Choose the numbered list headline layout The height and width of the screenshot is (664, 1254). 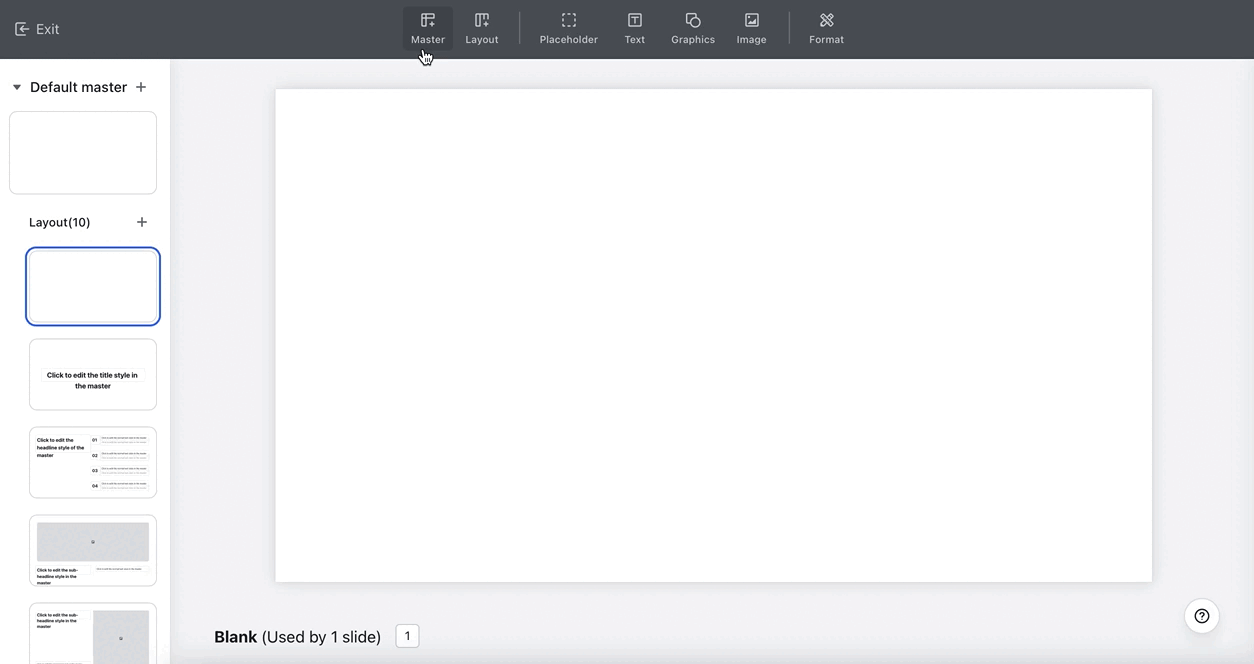(93, 462)
